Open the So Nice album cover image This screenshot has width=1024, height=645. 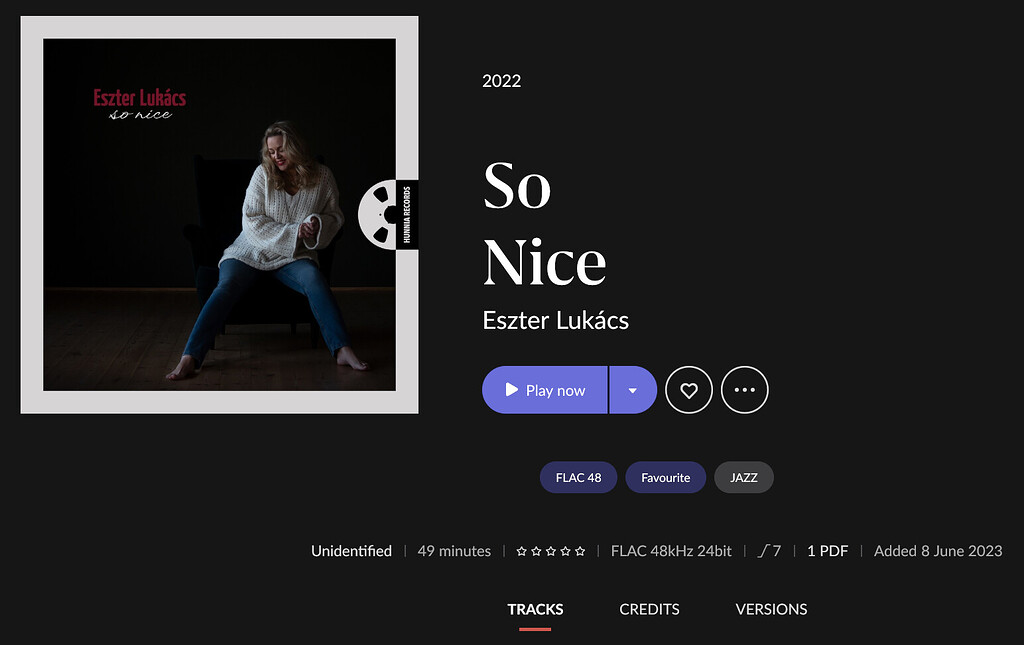point(219,214)
